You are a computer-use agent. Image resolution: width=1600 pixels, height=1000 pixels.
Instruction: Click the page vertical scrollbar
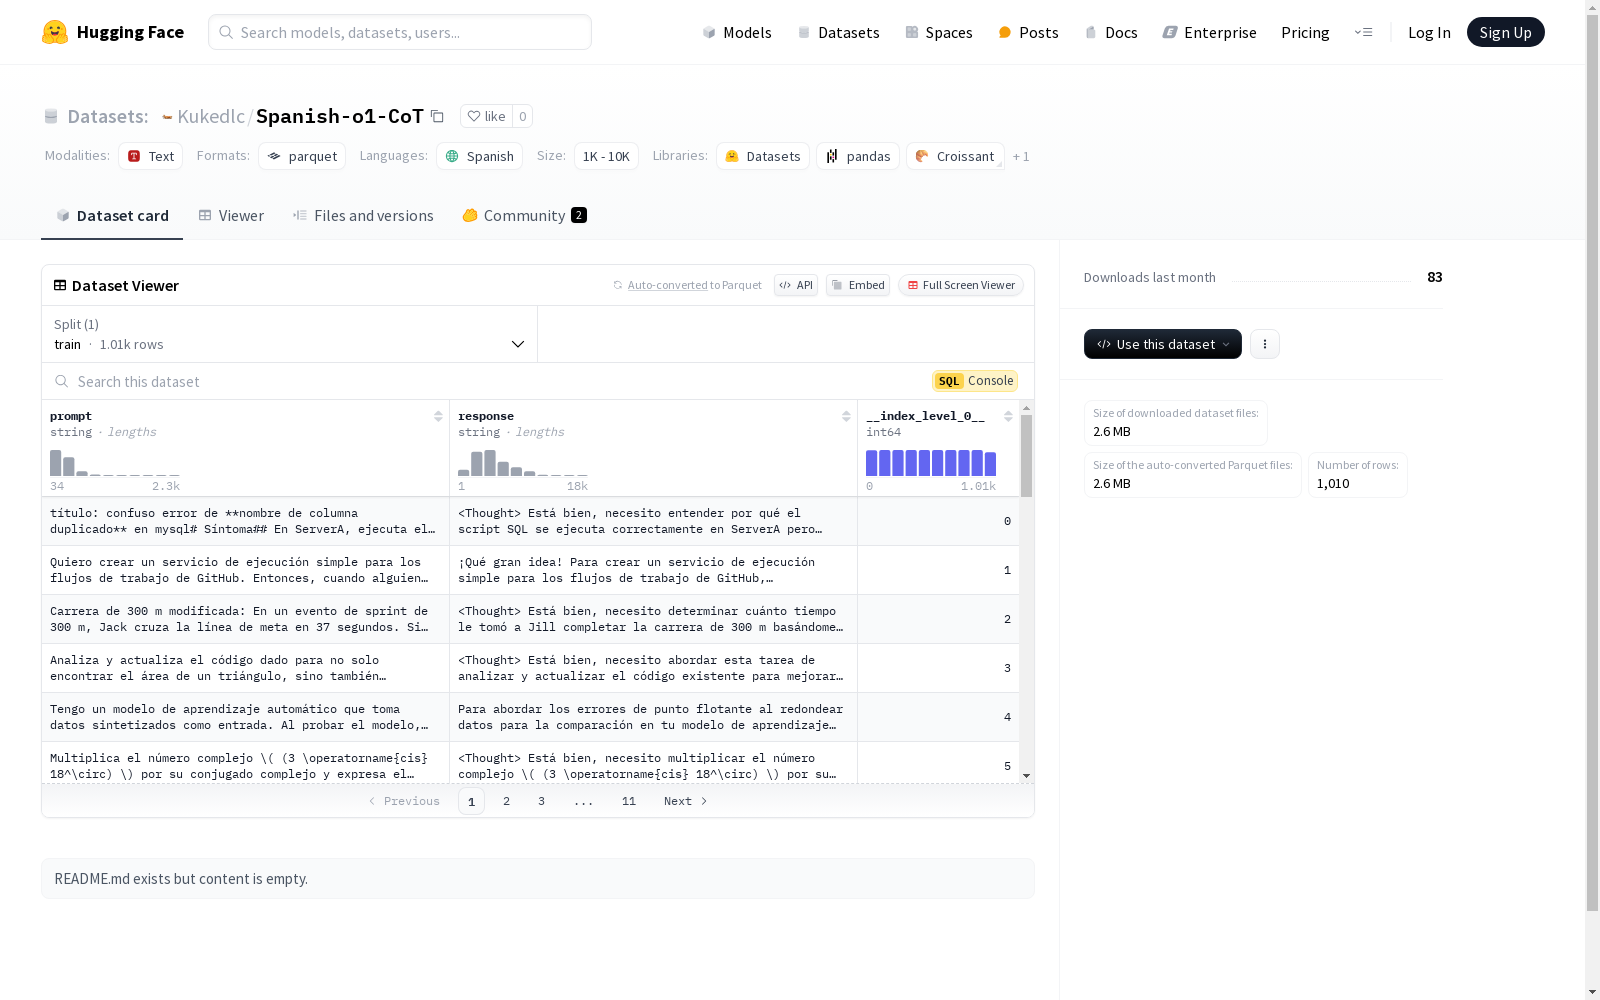pyautogui.click(x=1592, y=462)
